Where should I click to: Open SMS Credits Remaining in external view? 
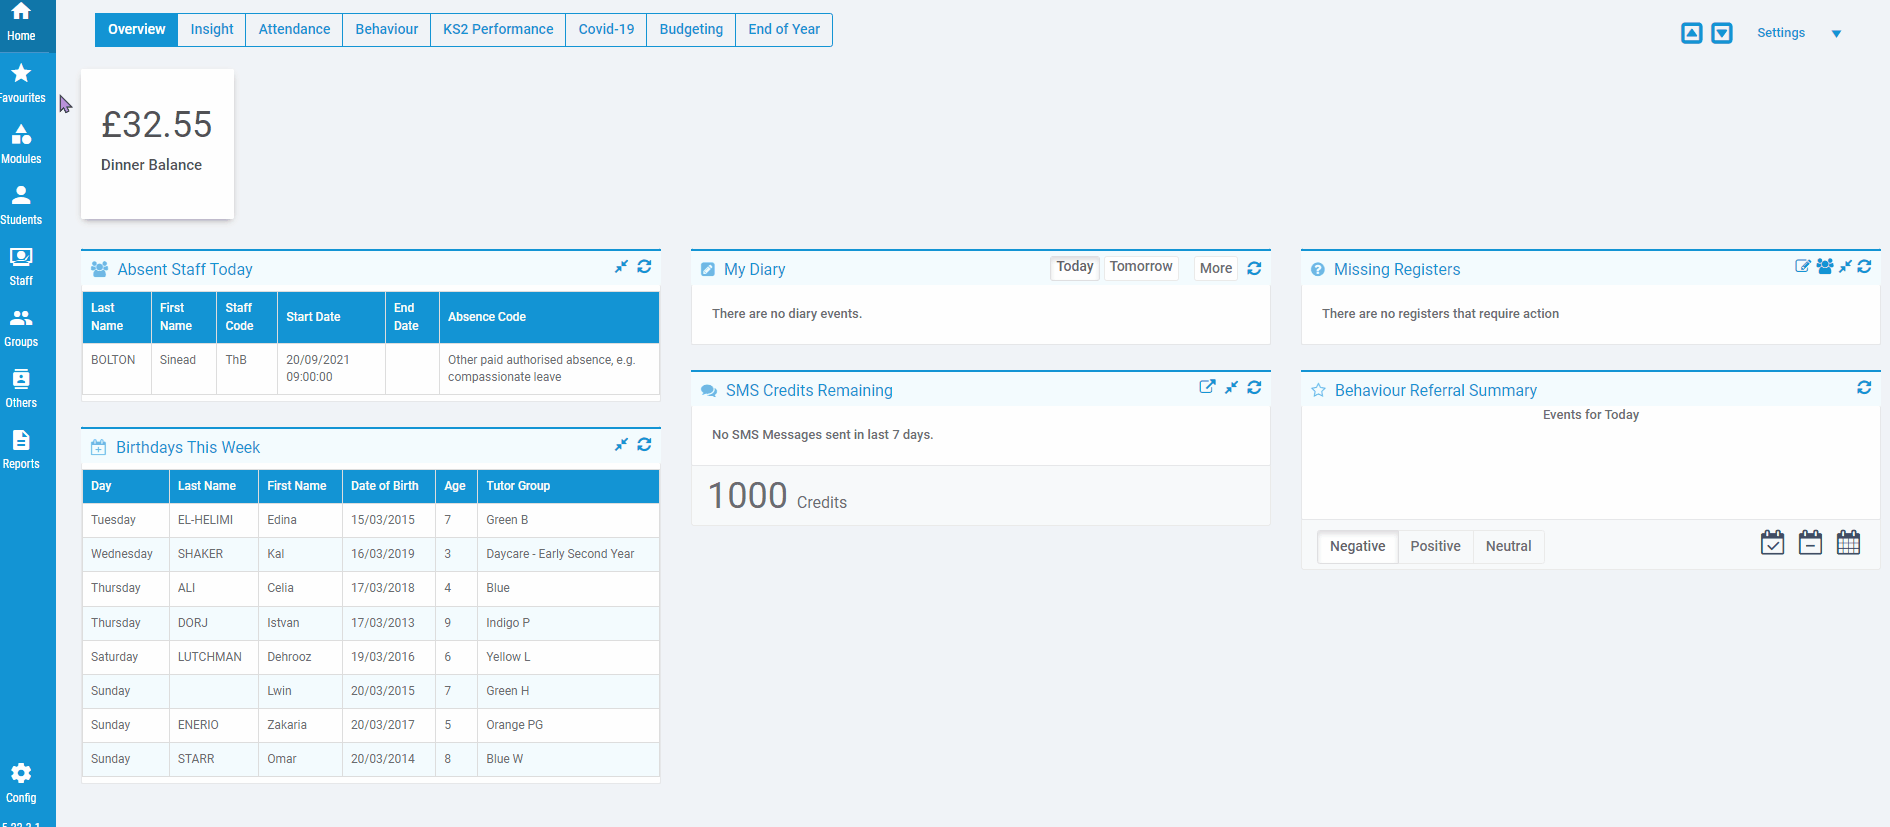click(x=1207, y=387)
